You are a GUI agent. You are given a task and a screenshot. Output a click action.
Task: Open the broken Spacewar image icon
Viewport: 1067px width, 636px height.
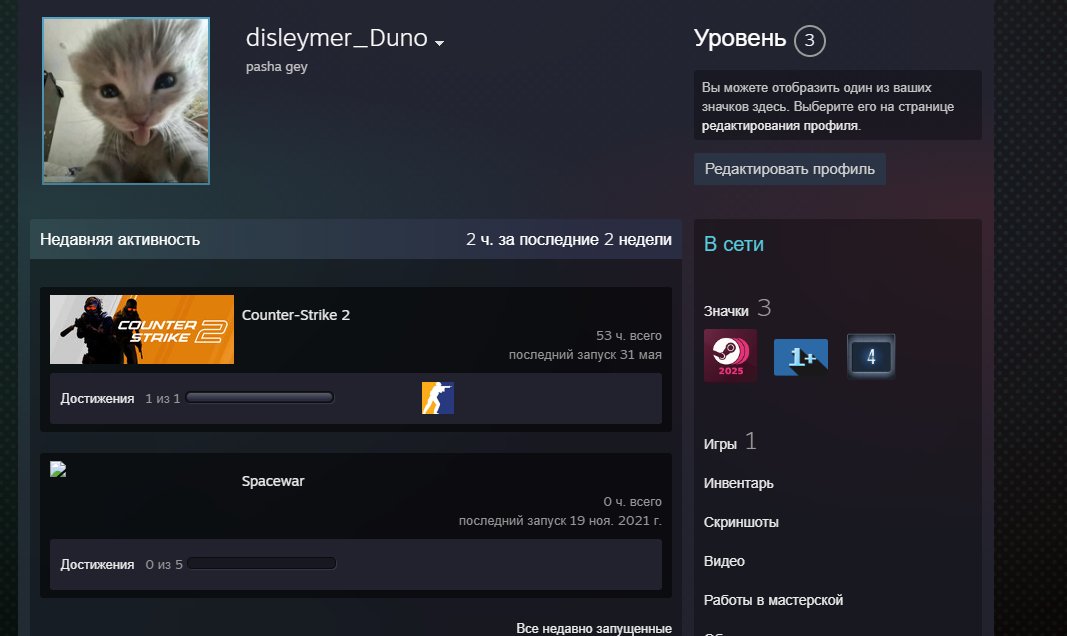[58, 469]
